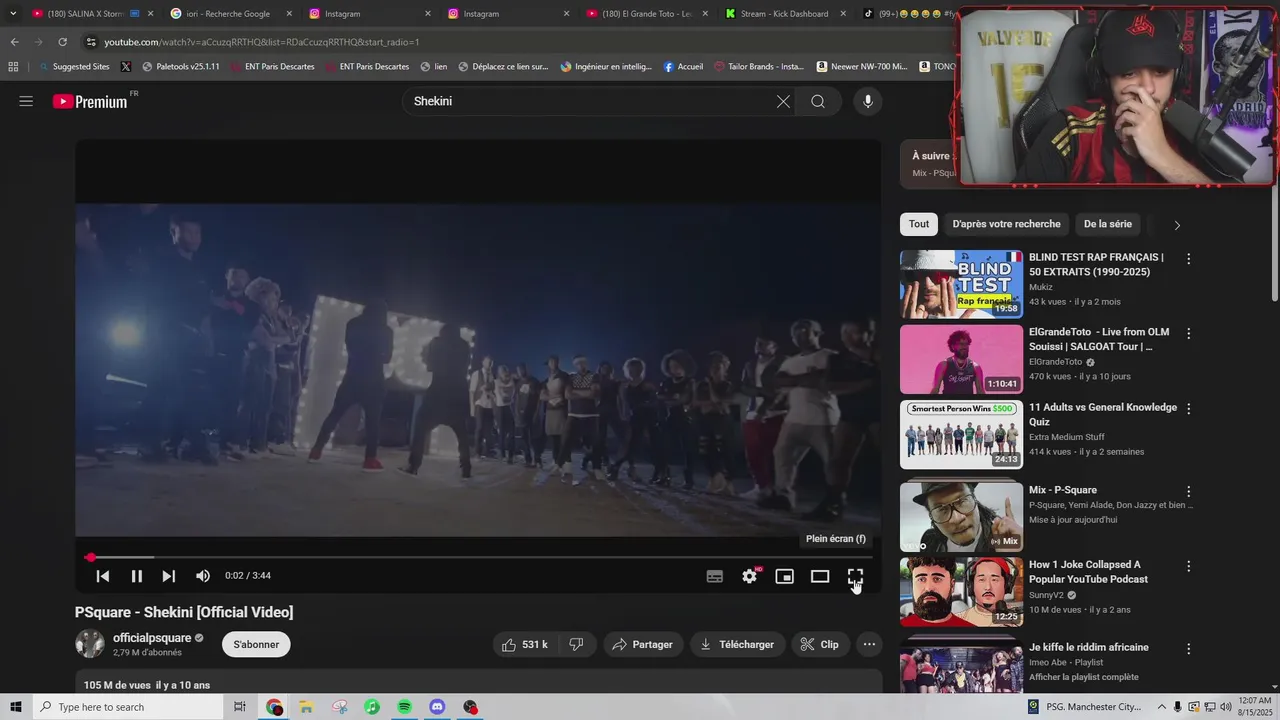Open ElGrandeToto Live from OLM thumbnail

tap(961, 359)
